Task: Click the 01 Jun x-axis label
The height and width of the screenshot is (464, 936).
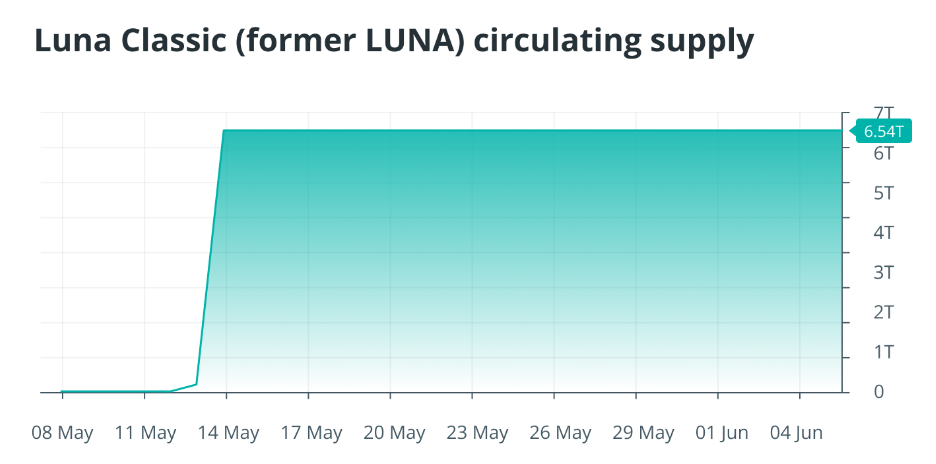Action: [722, 433]
